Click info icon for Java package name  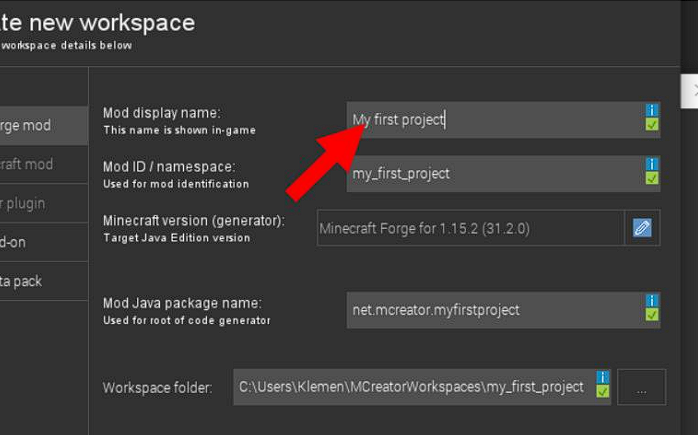pos(652,301)
